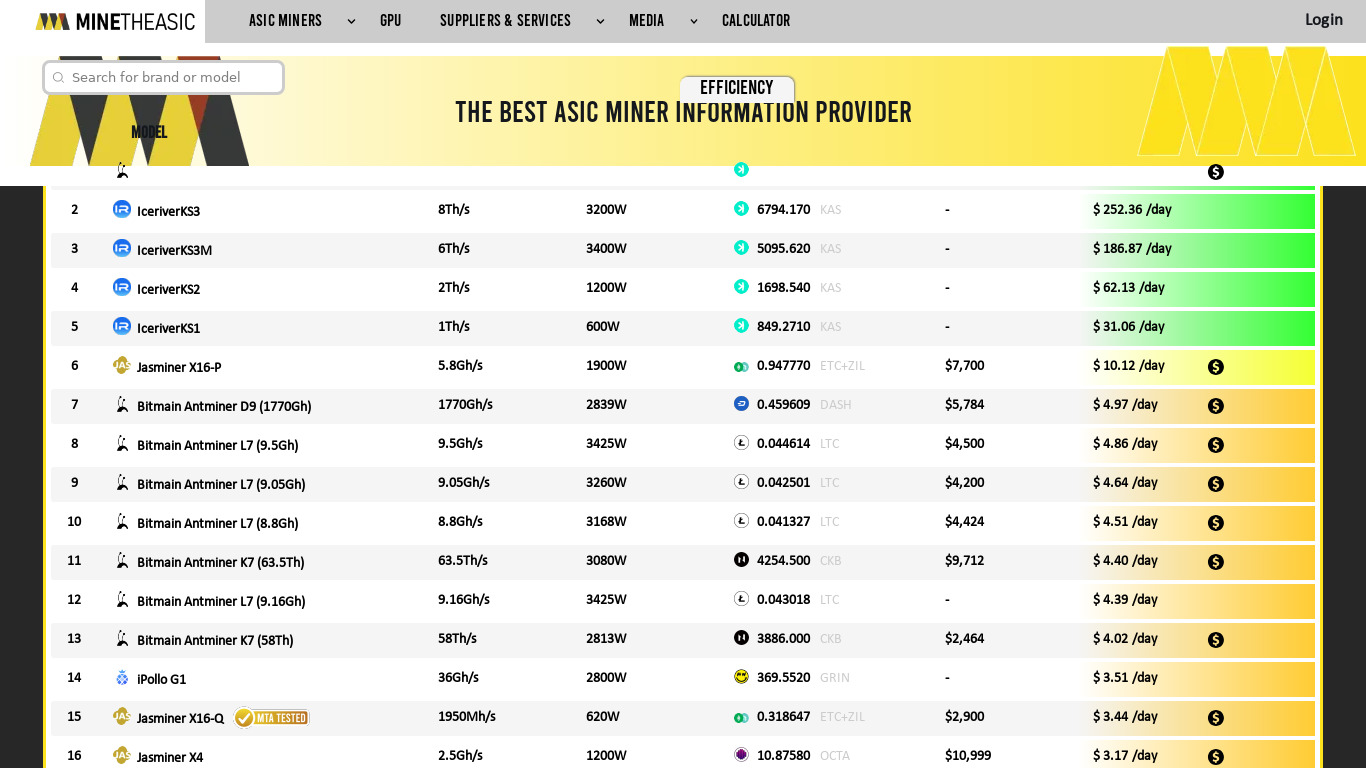Open the Calculator menu item
The height and width of the screenshot is (768, 1366).
[x=756, y=21]
